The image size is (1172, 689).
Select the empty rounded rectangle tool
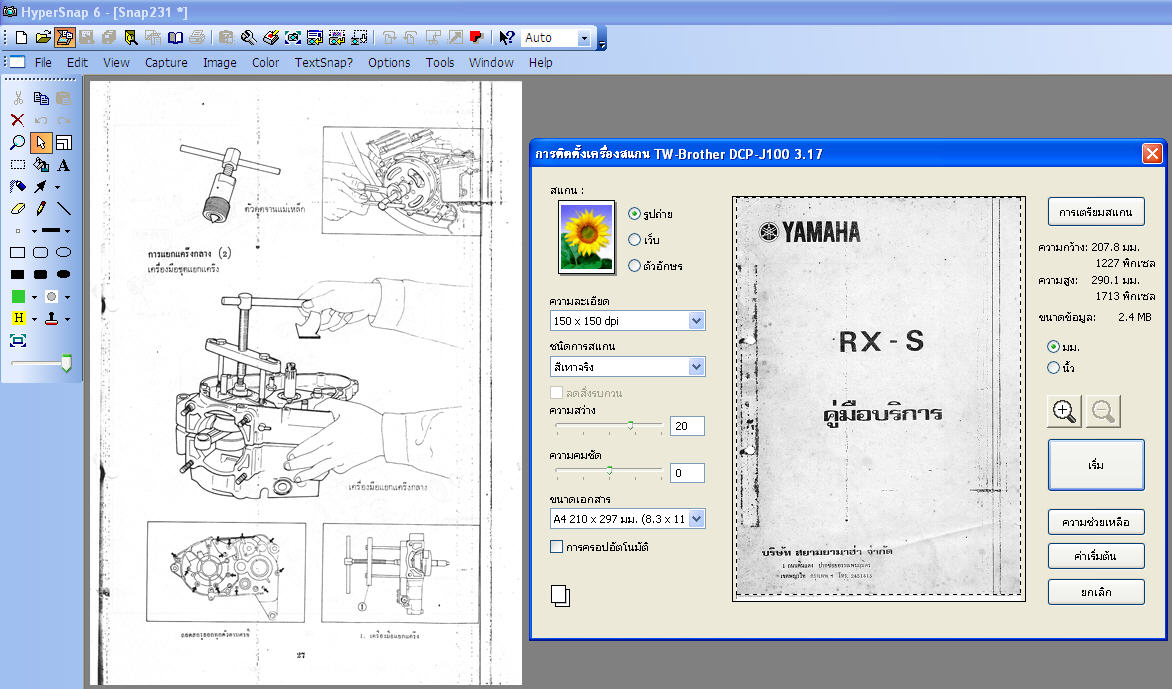(x=41, y=253)
